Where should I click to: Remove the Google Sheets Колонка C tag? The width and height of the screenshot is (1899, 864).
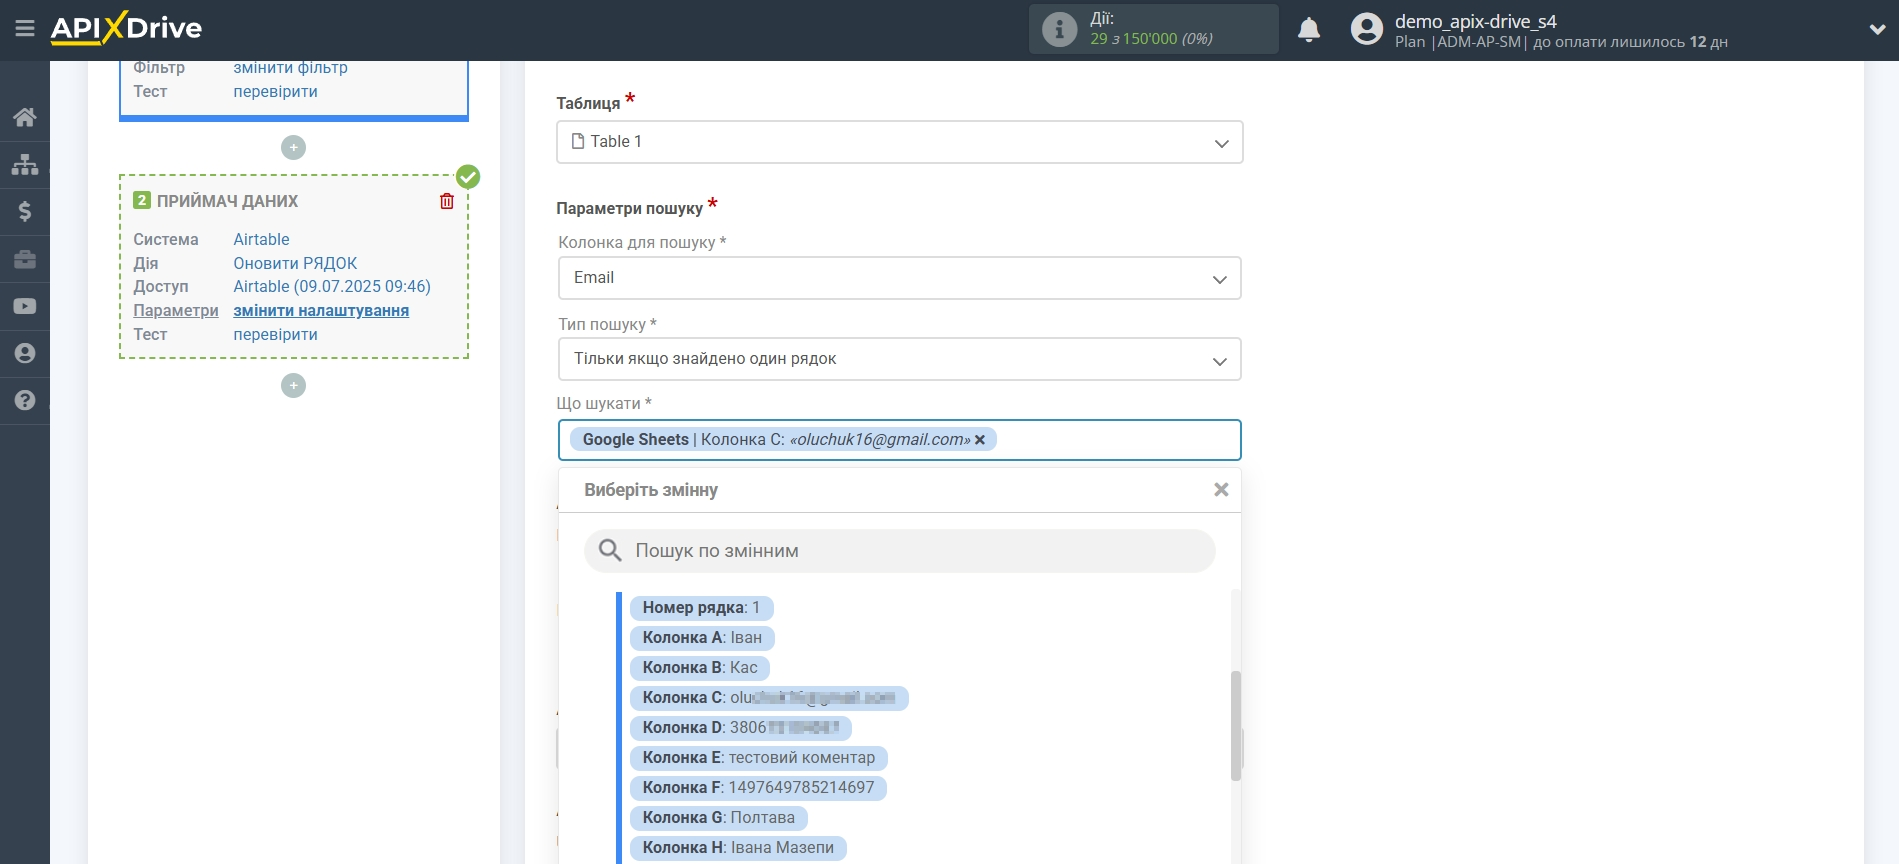[980, 439]
